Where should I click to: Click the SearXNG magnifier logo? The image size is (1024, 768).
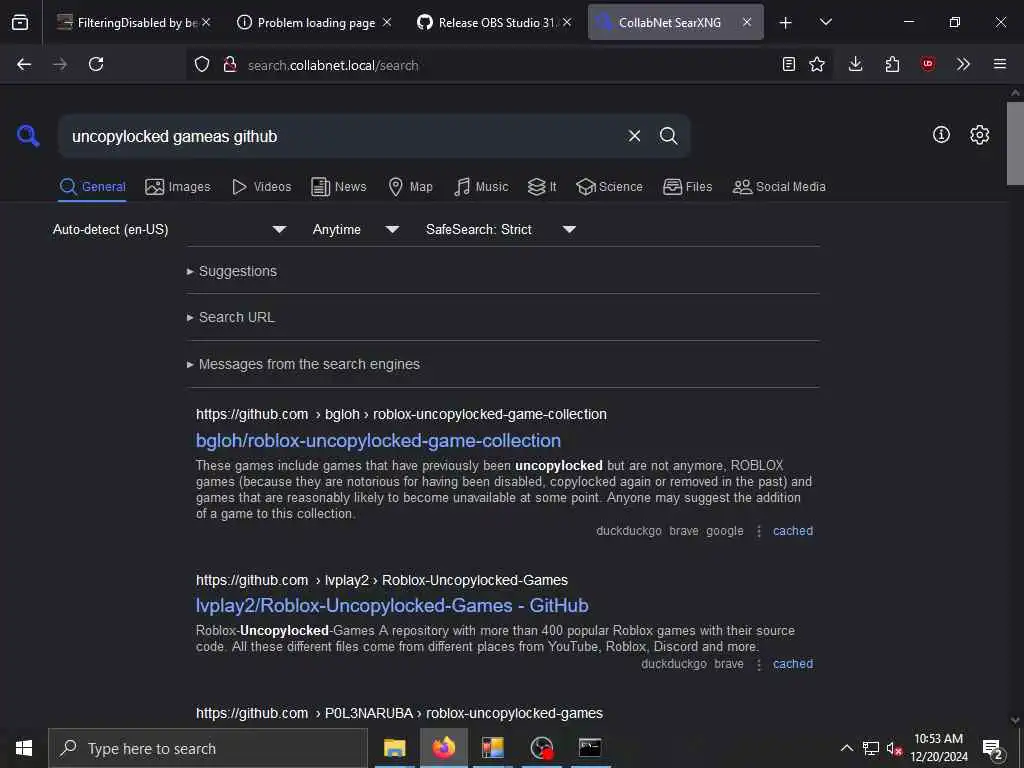[x=28, y=136]
